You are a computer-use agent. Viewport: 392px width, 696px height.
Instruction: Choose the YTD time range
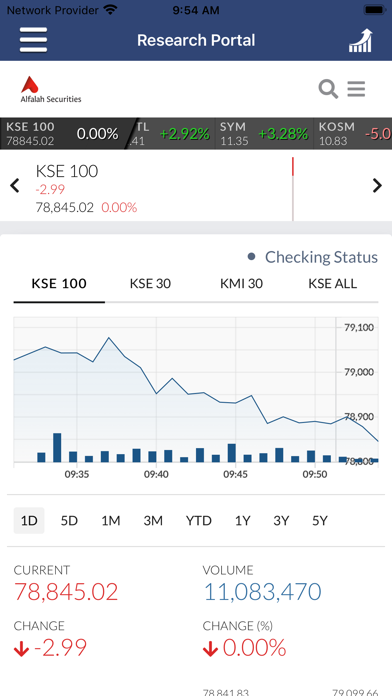tap(198, 520)
